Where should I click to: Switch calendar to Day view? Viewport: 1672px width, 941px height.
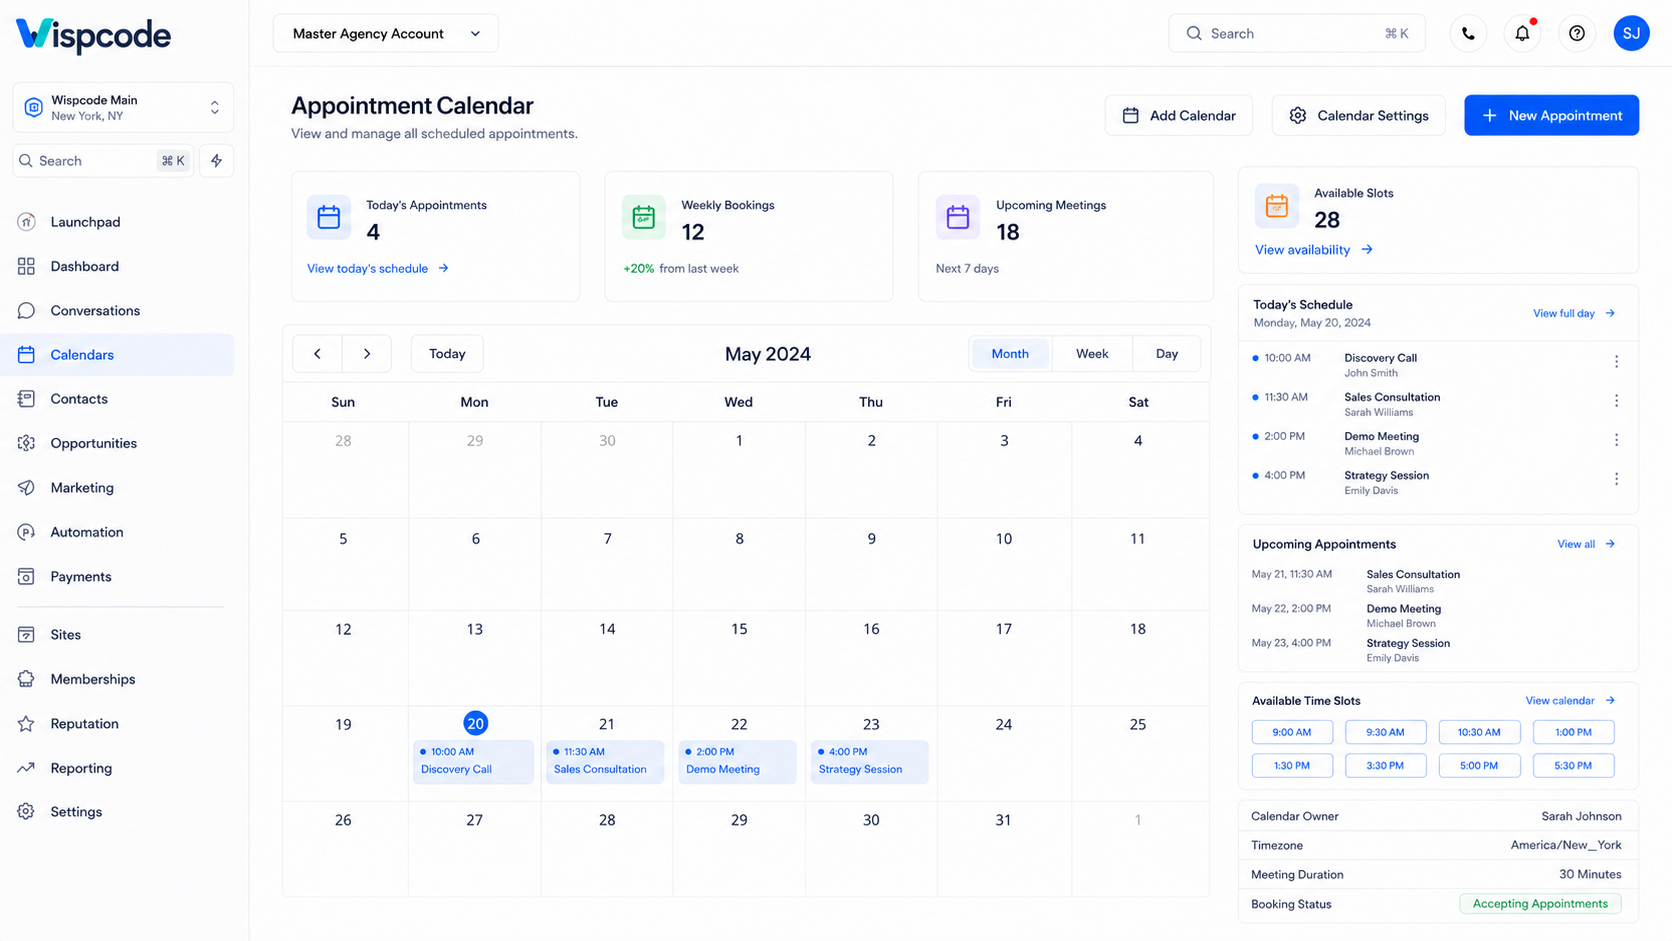click(x=1167, y=354)
